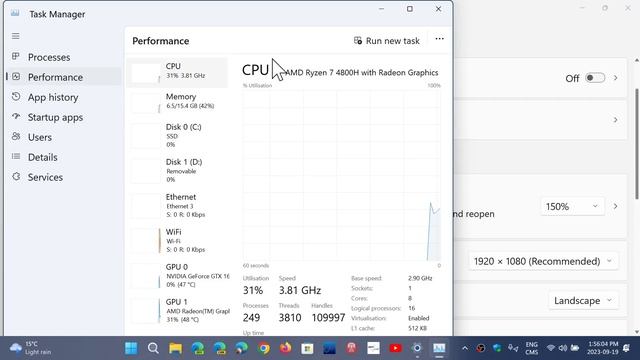Click the CPU utilisation graph area
The height and width of the screenshot is (360, 640).
(342, 176)
